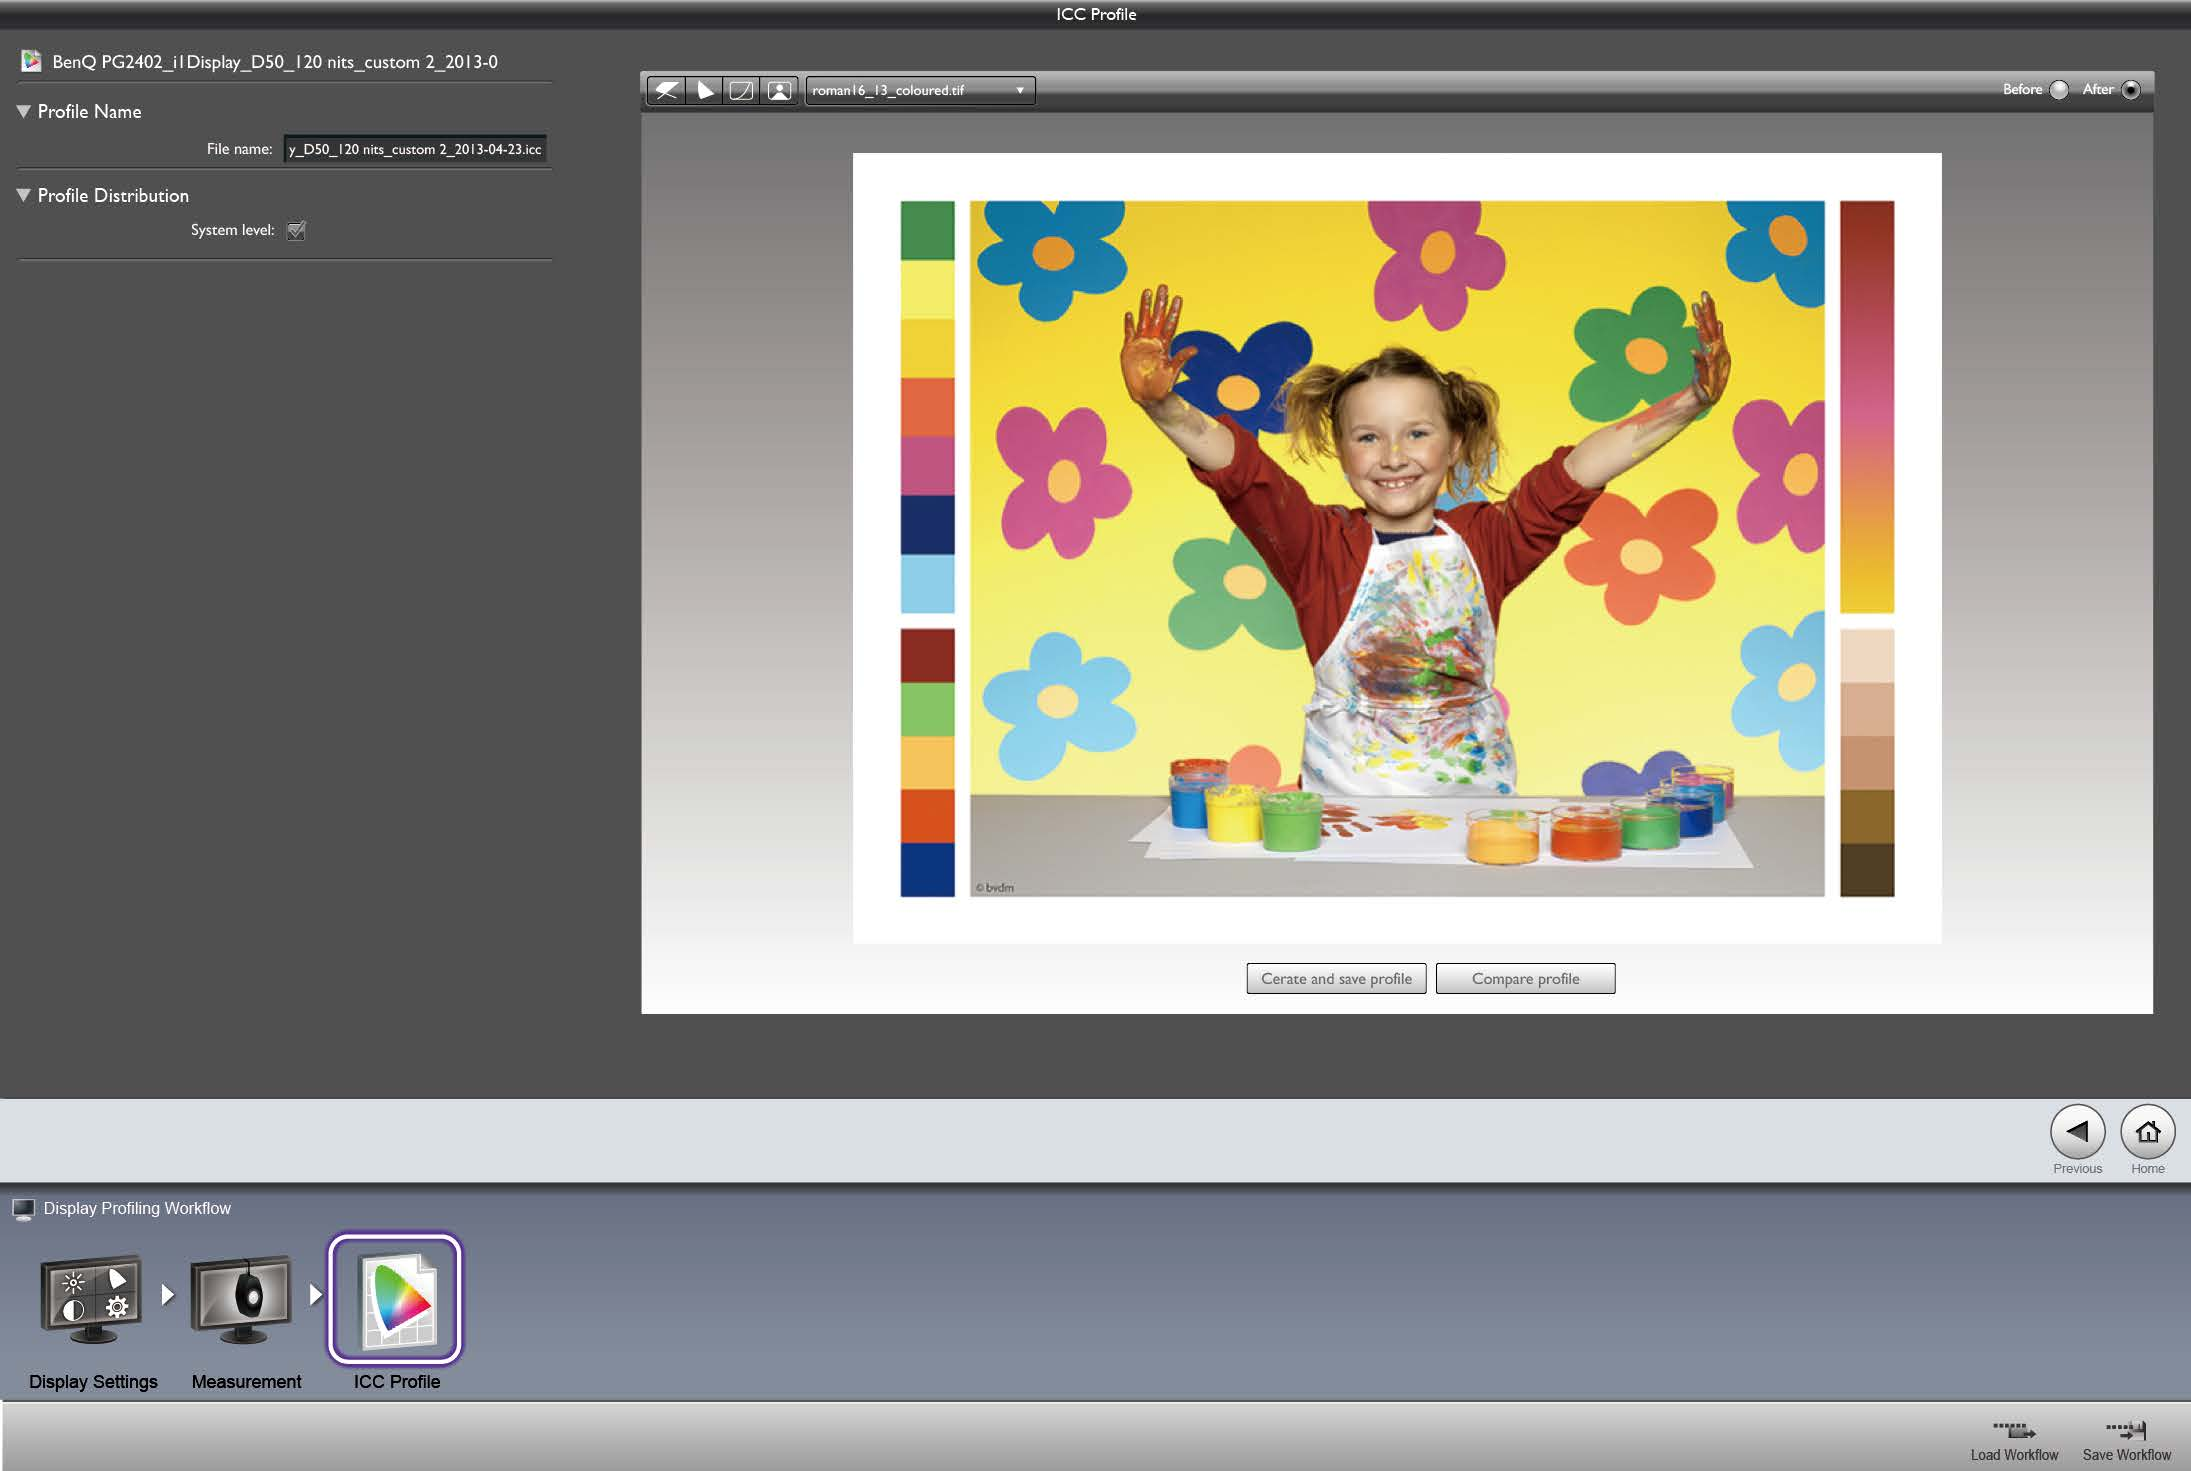Click the Save Workflow icon
The width and height of the screenshot is (2191, 1471).
point(2126,1430)
